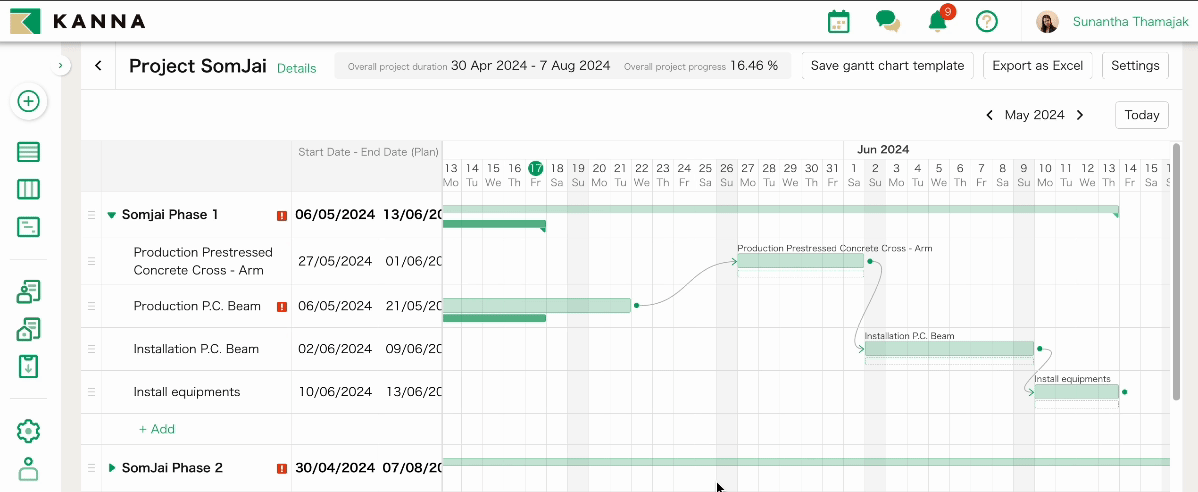Click the green plus create button in sidebar

(x=29, y=101)
